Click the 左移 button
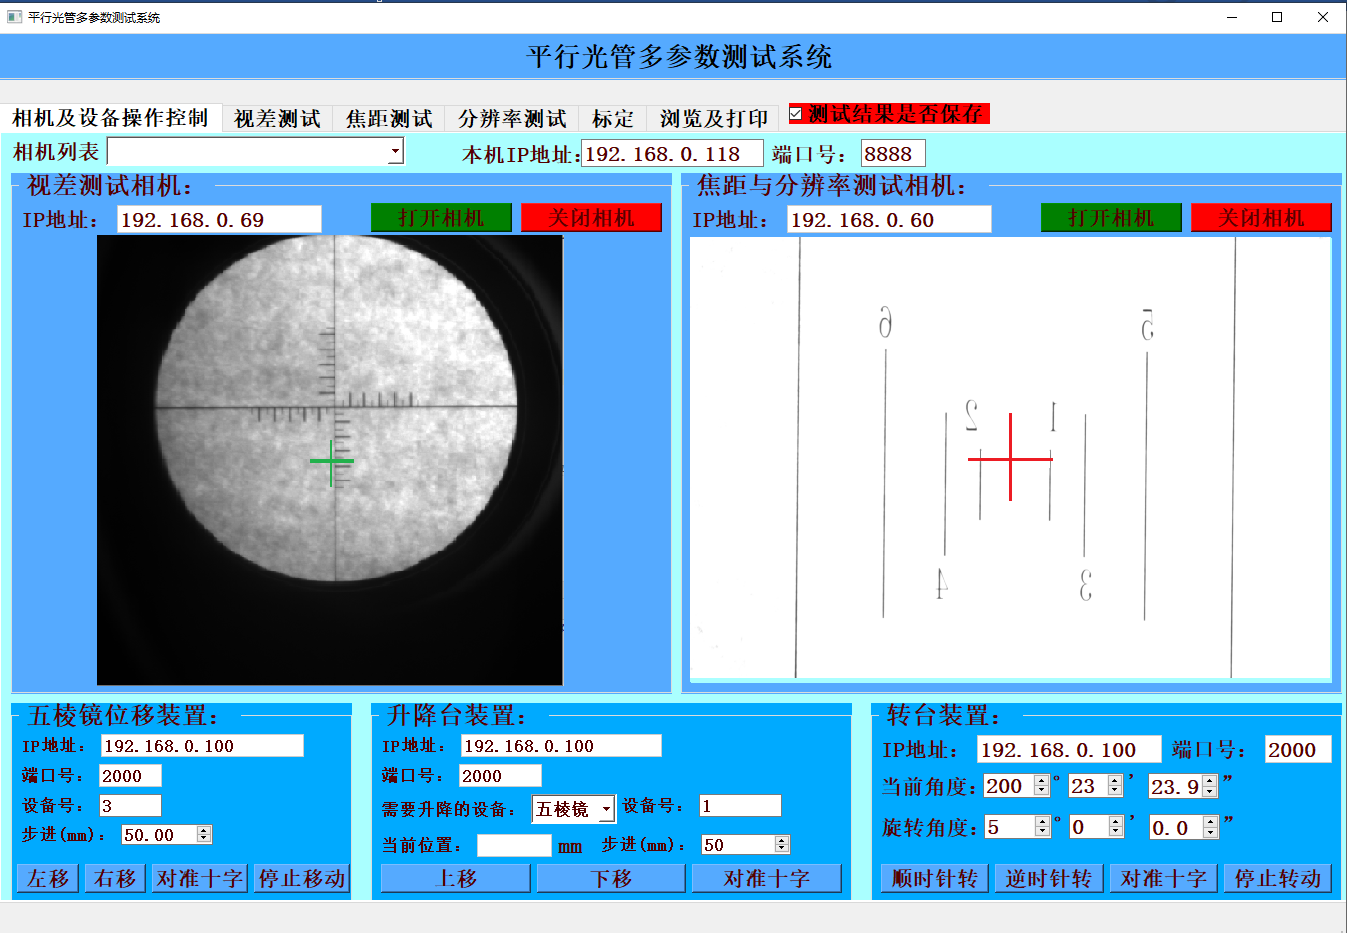Image resolution: width=1347 pixels, height=933 pixels. pyautogui.click(x=48, y=879)
